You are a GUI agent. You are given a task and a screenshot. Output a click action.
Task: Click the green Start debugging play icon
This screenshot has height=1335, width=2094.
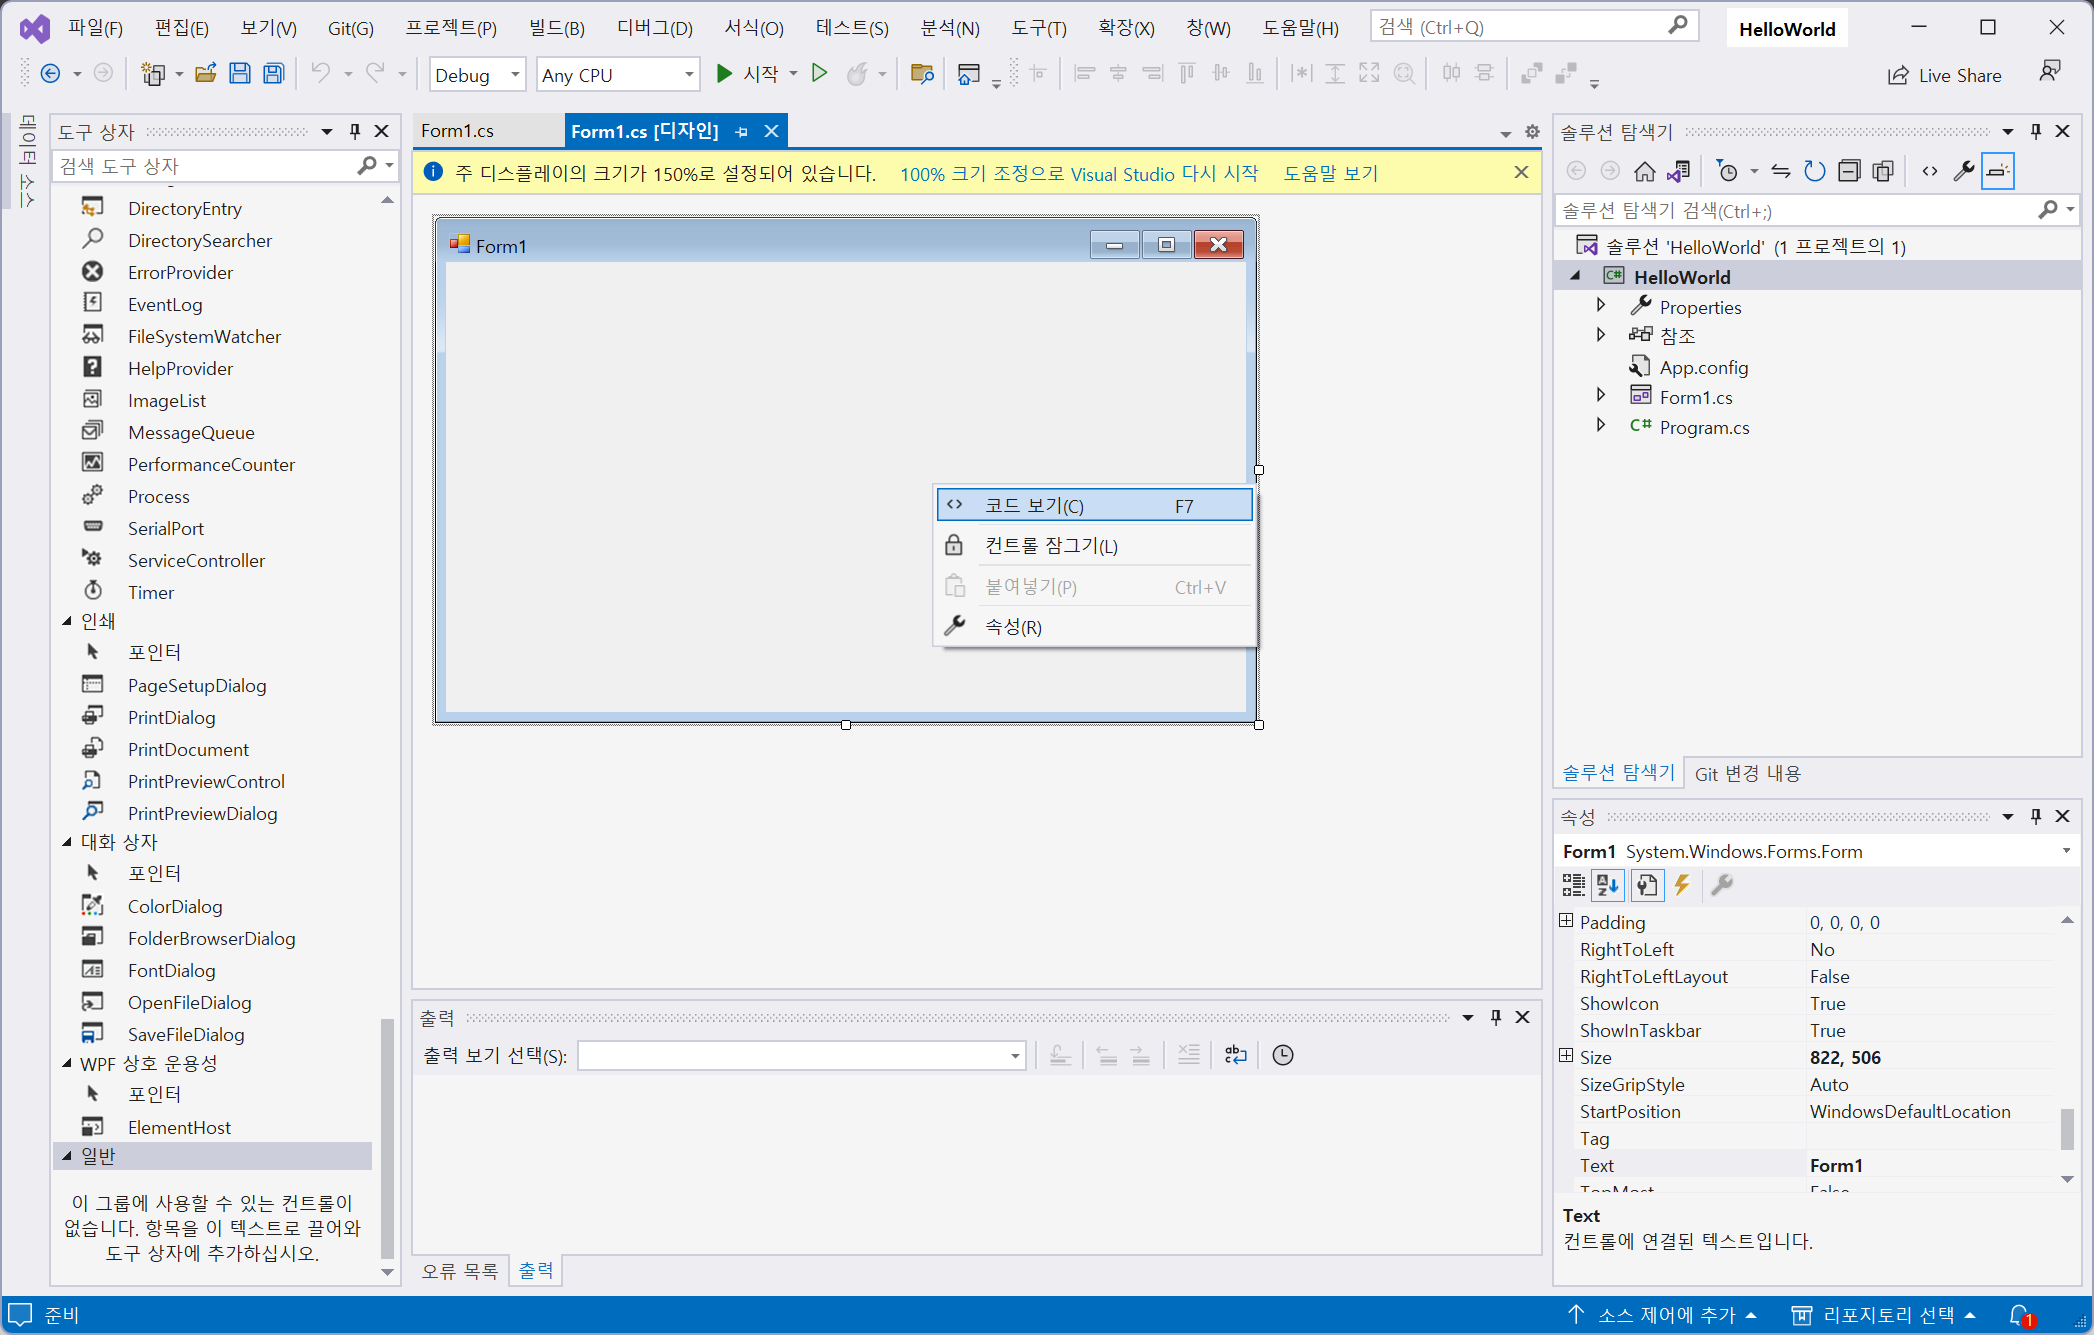point(725,73)
